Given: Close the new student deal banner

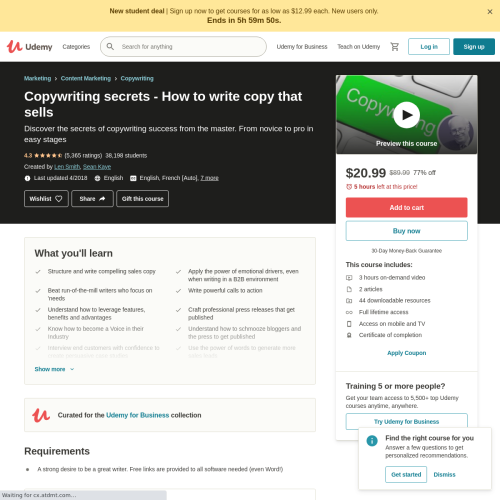Looking at the screenshot, I should (x=490, y=12).
